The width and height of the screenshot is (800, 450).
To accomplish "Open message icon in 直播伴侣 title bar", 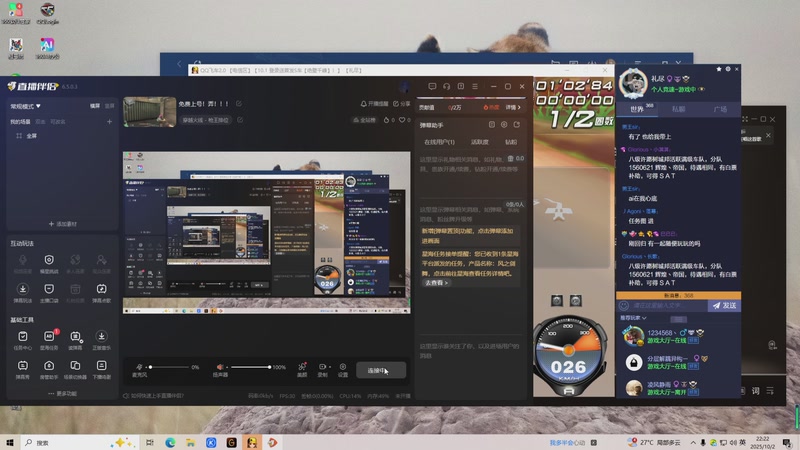I will pos(432,86).
